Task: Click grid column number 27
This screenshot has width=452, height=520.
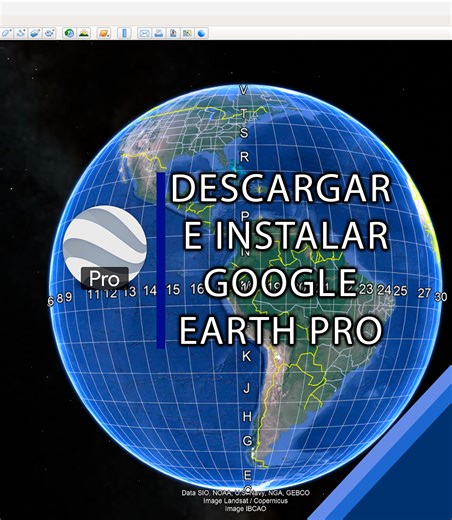Action: (424, 293)
